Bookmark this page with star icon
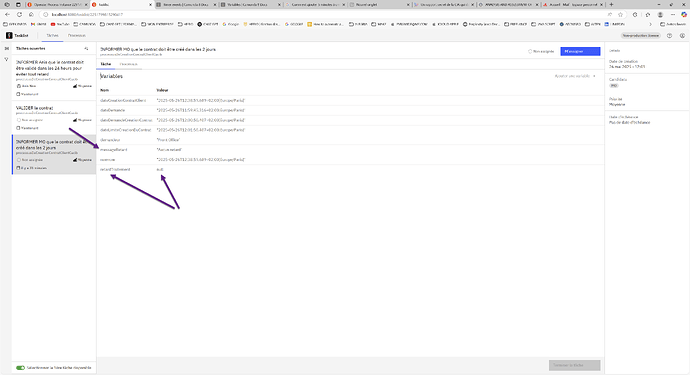The image size is (690, 375). 620,15
